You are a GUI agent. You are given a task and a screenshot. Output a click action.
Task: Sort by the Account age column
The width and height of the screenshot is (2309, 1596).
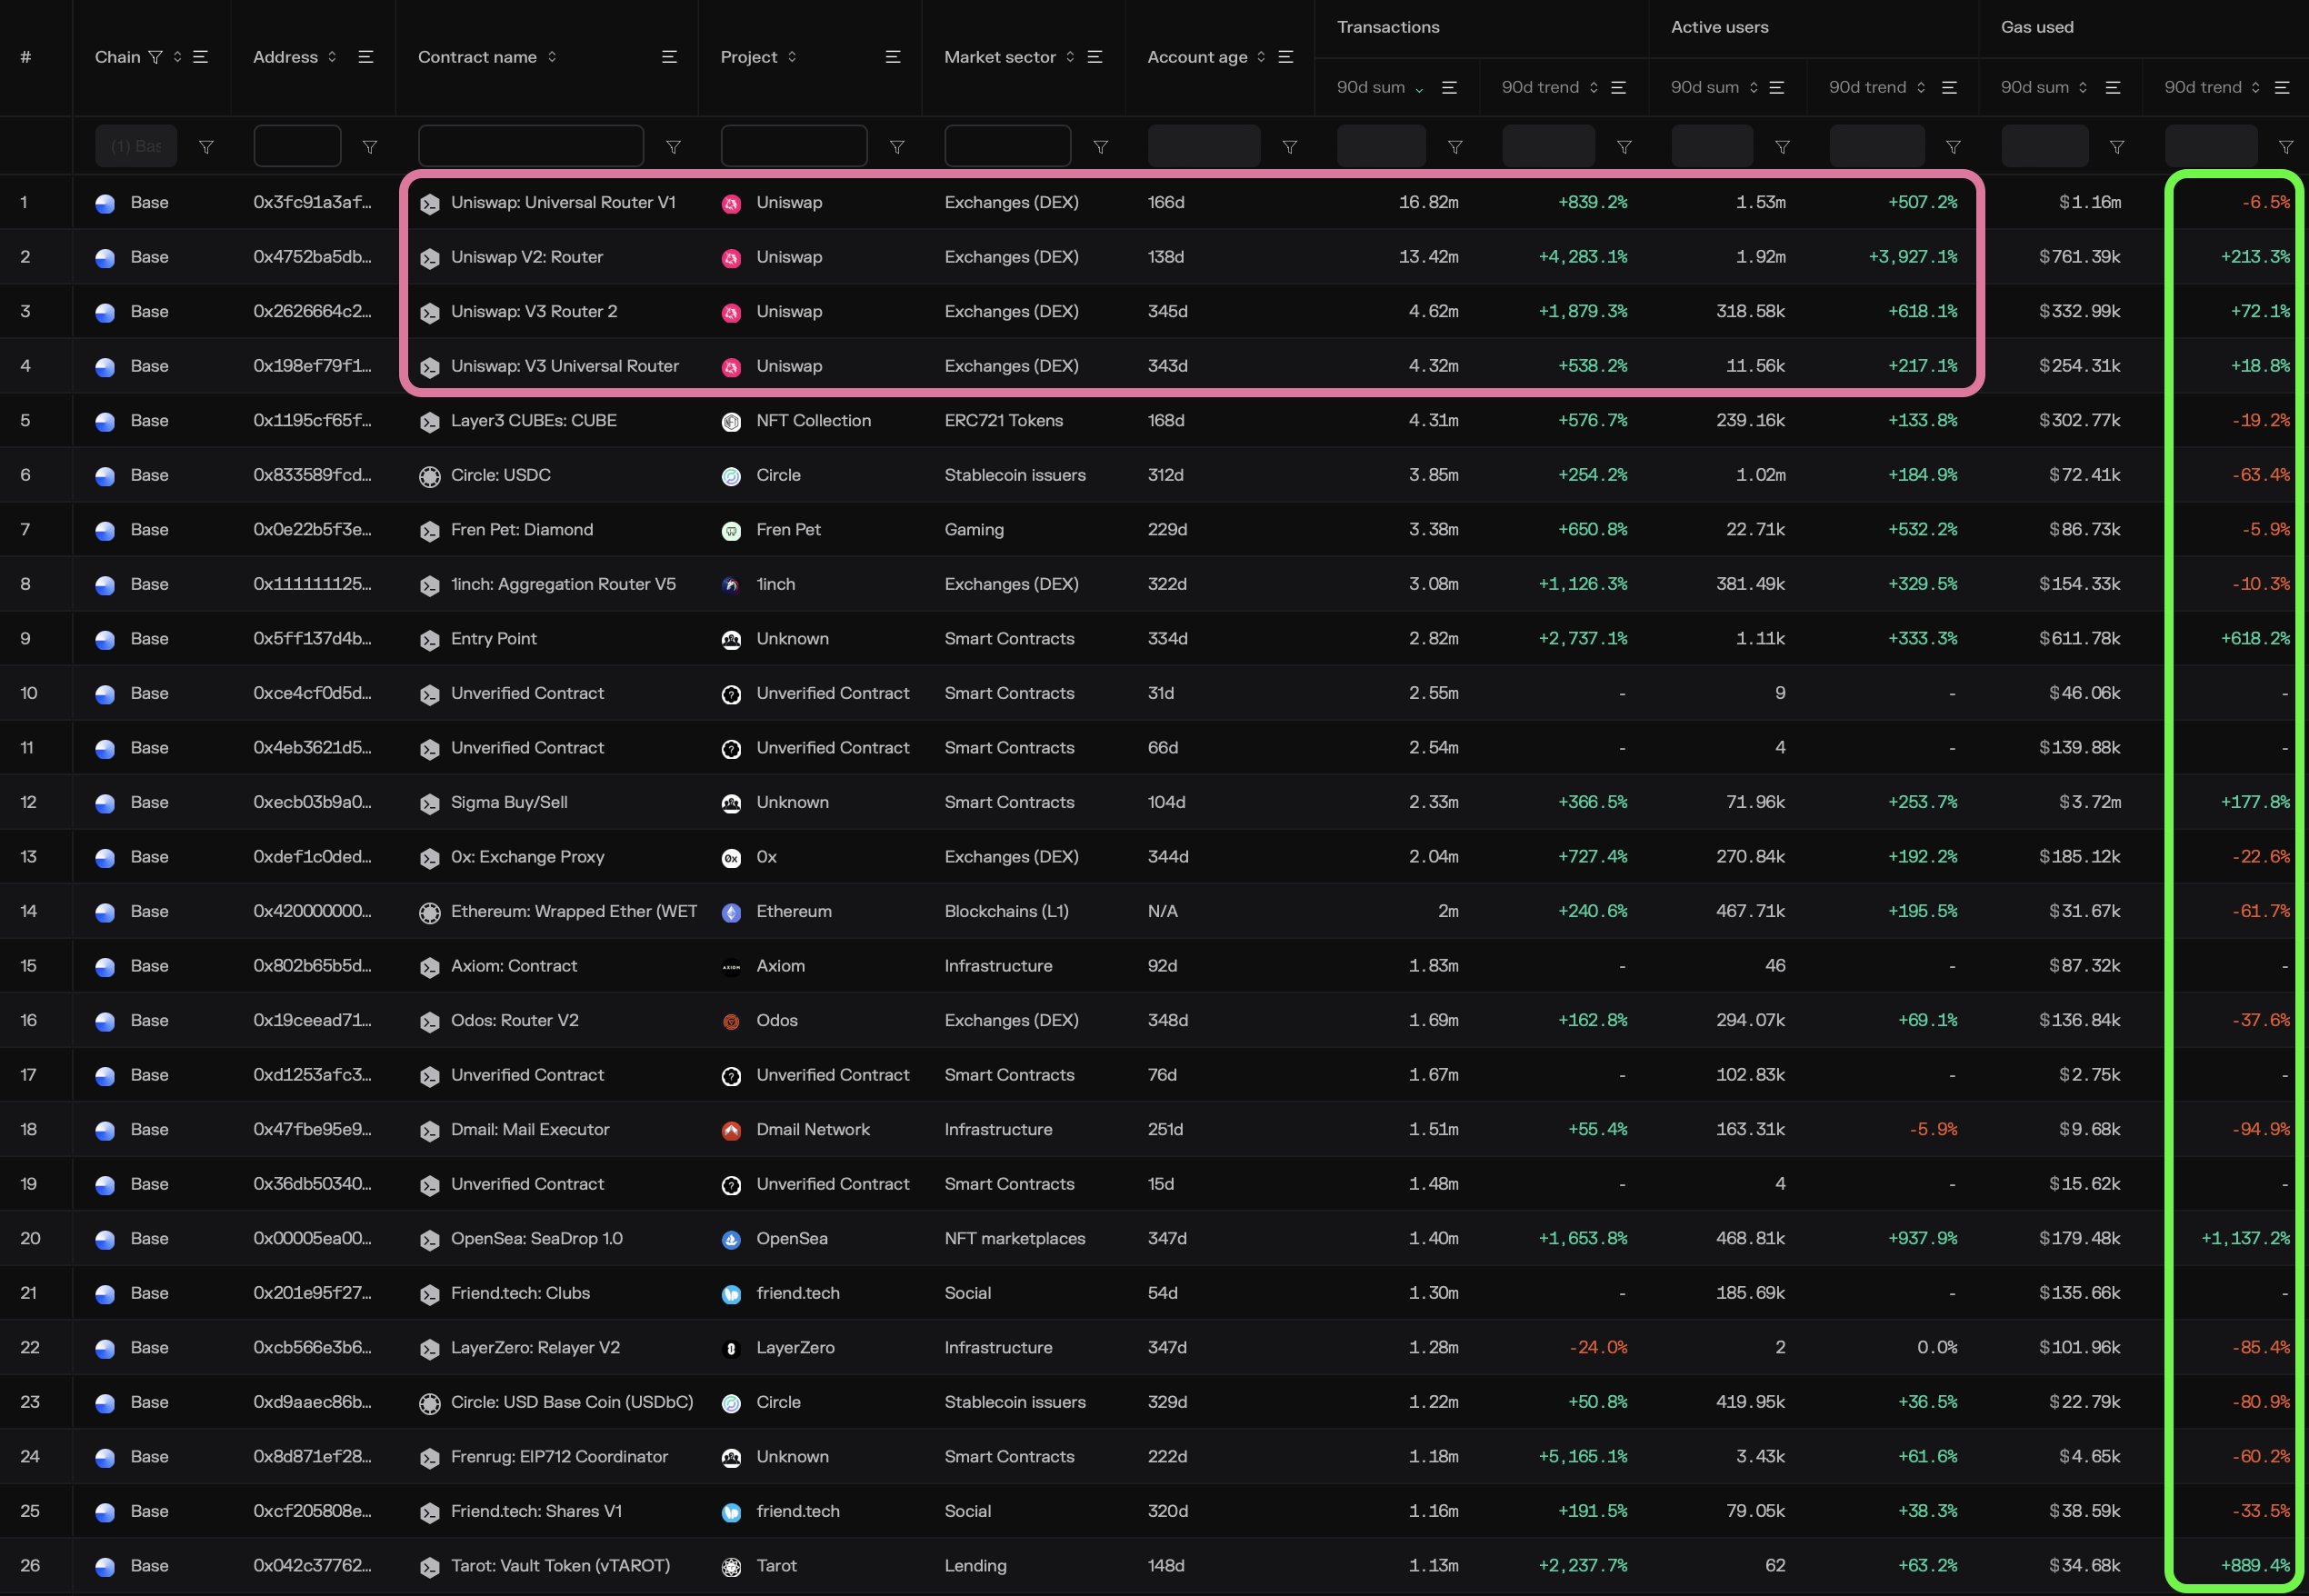(x=1261, y=57)
